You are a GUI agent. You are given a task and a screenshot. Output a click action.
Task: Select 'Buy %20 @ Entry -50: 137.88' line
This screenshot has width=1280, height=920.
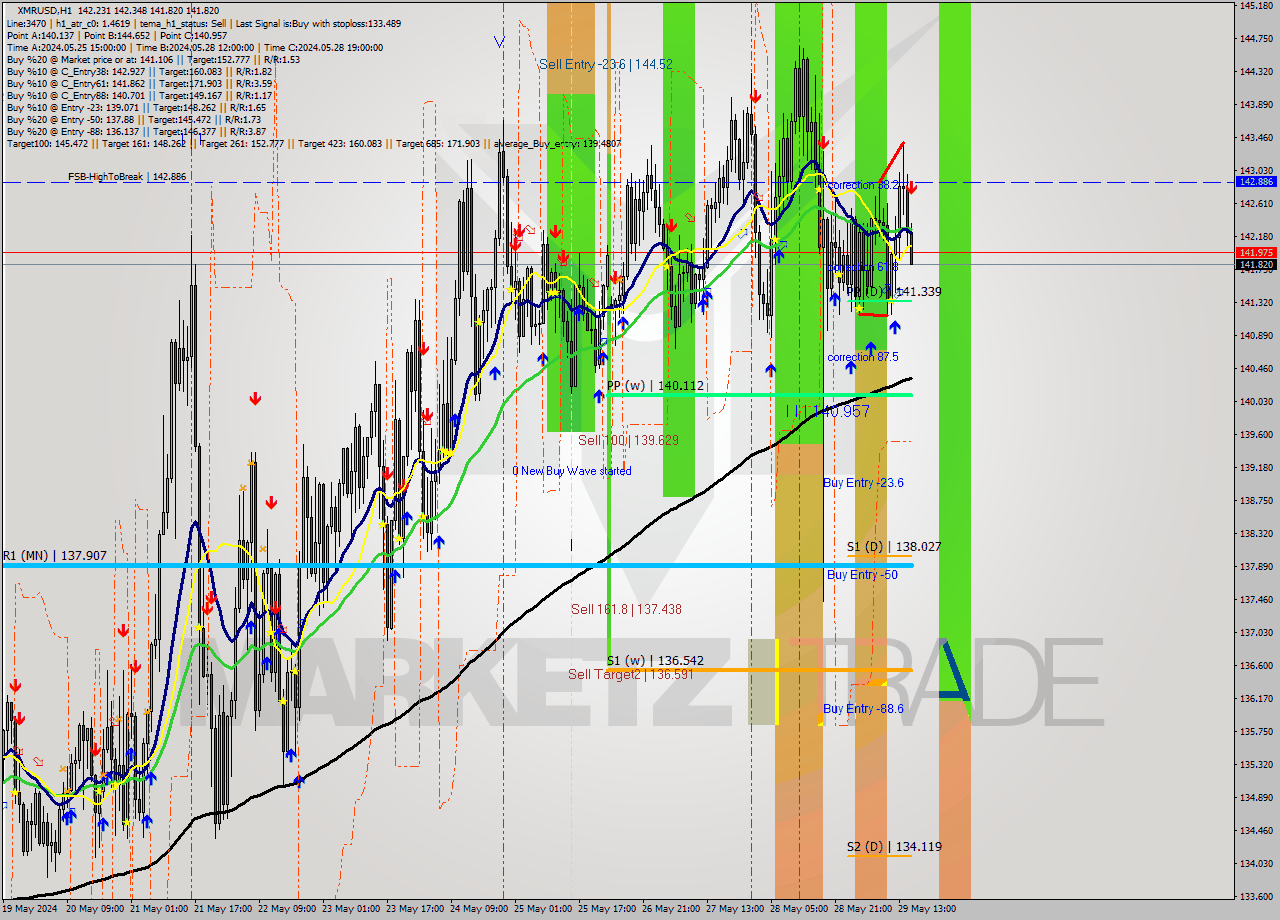click(x=136, y=119)
